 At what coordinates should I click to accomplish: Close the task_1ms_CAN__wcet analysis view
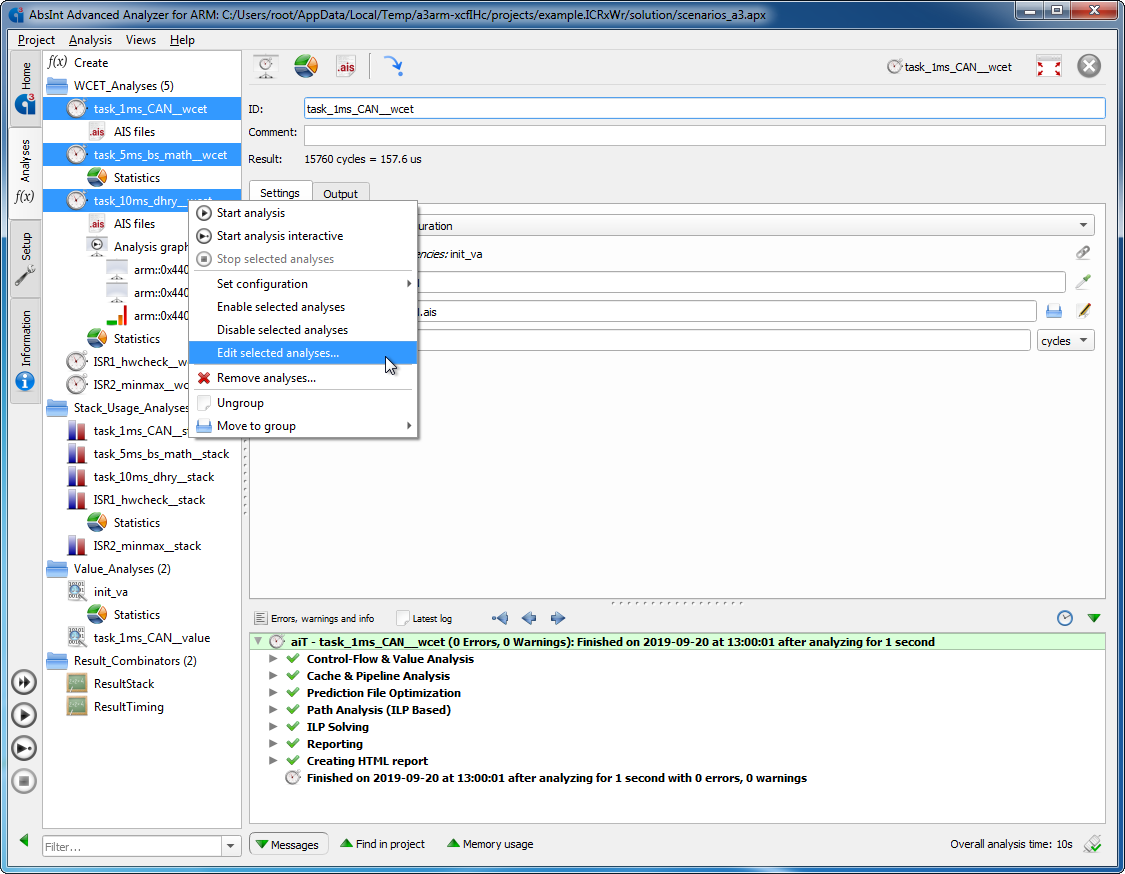[x=1088, y=66]
